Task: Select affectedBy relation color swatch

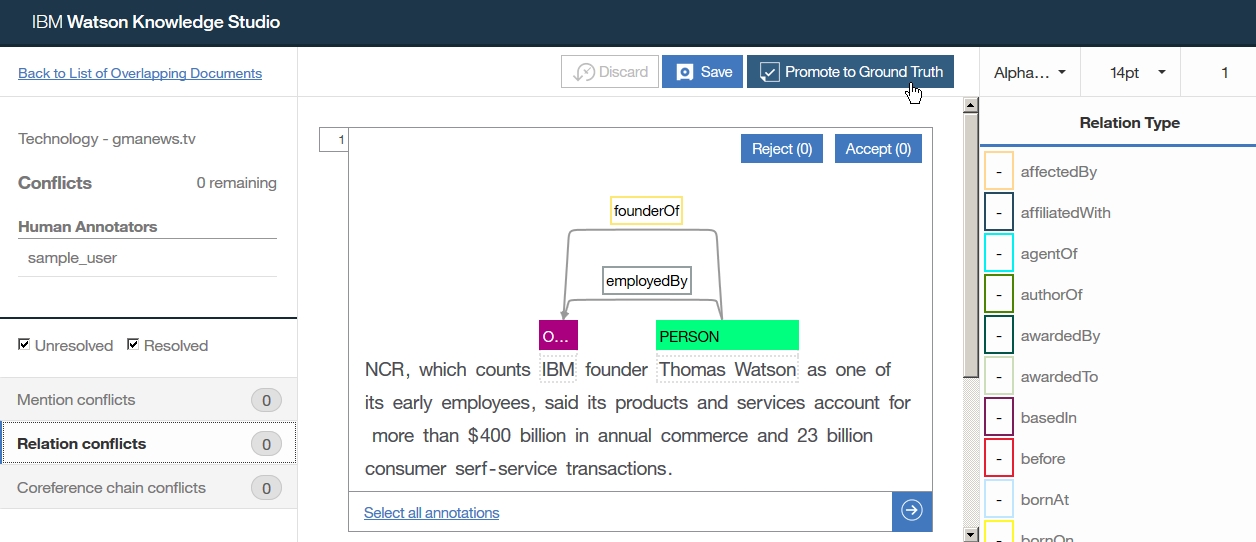Action: (999, 171)
